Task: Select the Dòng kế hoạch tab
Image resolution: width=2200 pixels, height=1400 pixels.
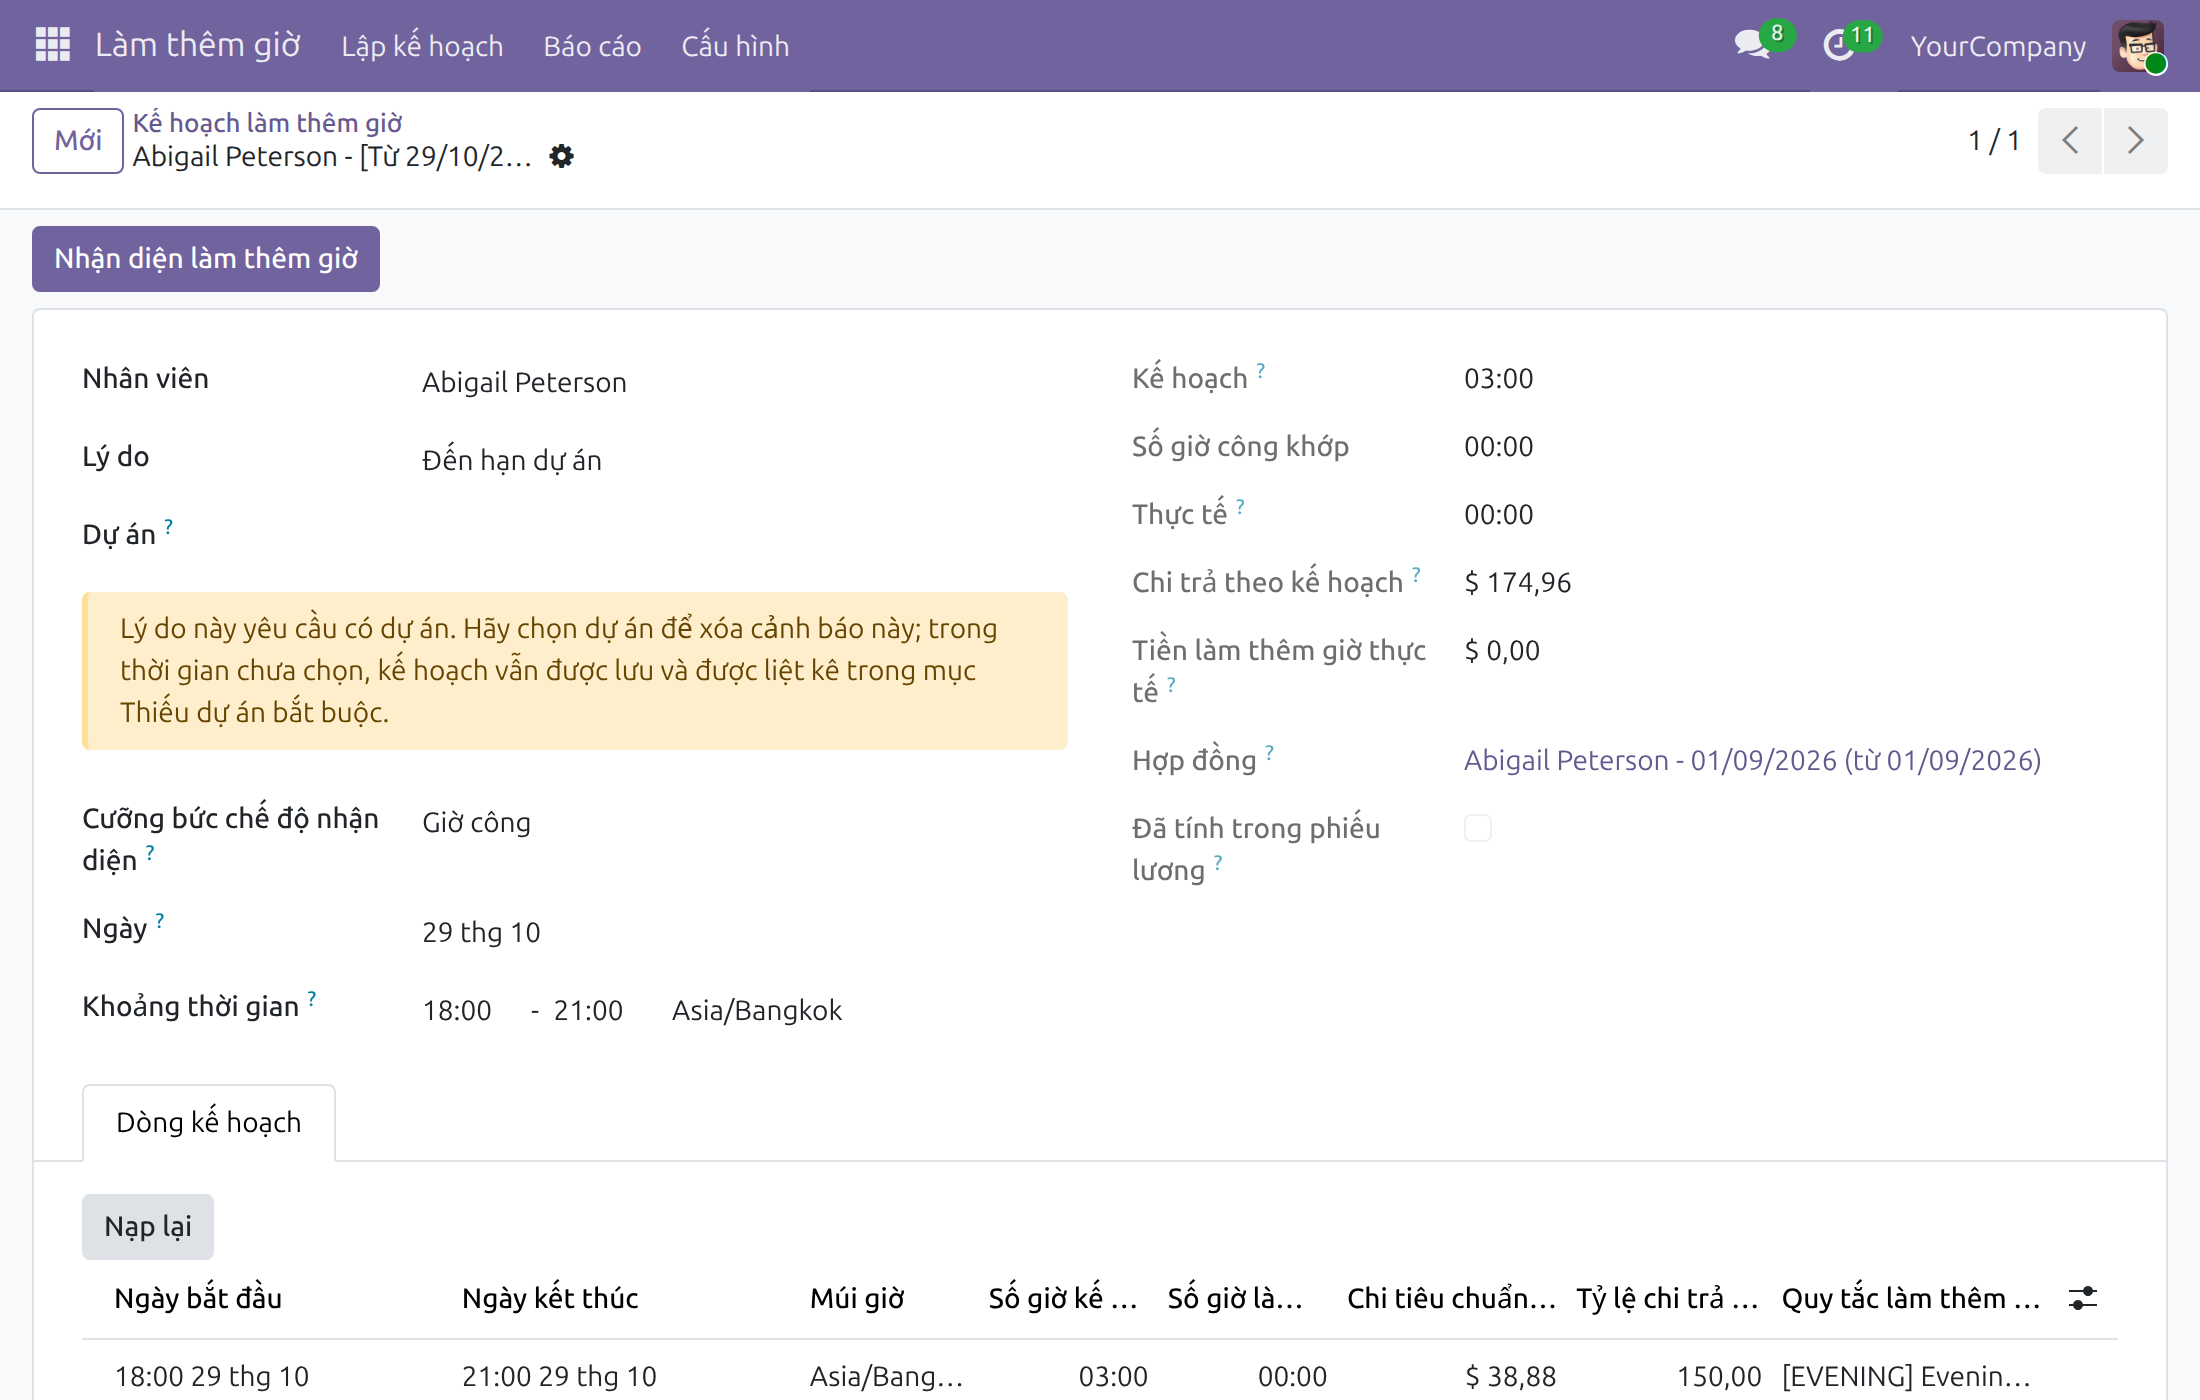Action: point(209,1122)
